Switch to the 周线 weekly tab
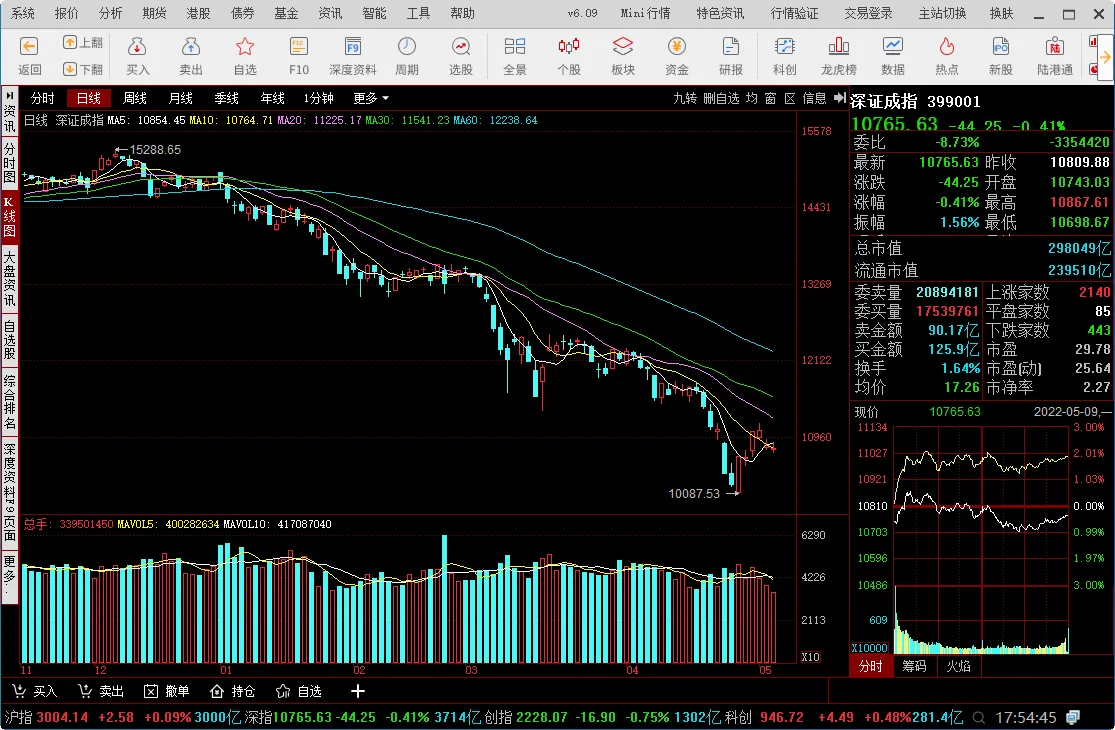 click(134, 98)
